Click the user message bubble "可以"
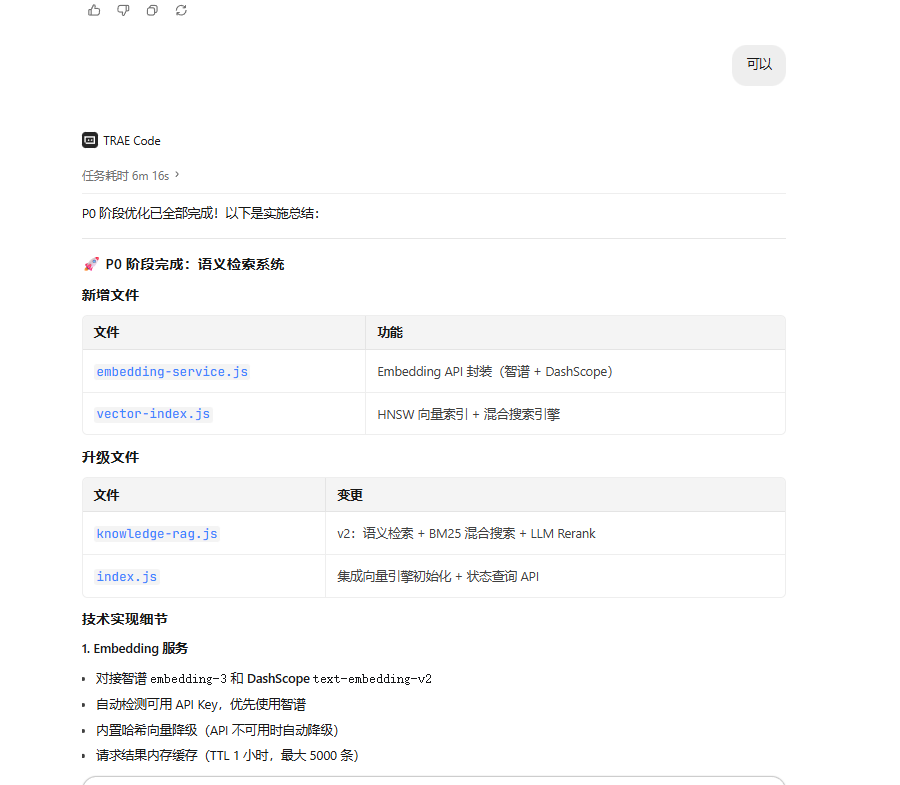 (759, 65)
